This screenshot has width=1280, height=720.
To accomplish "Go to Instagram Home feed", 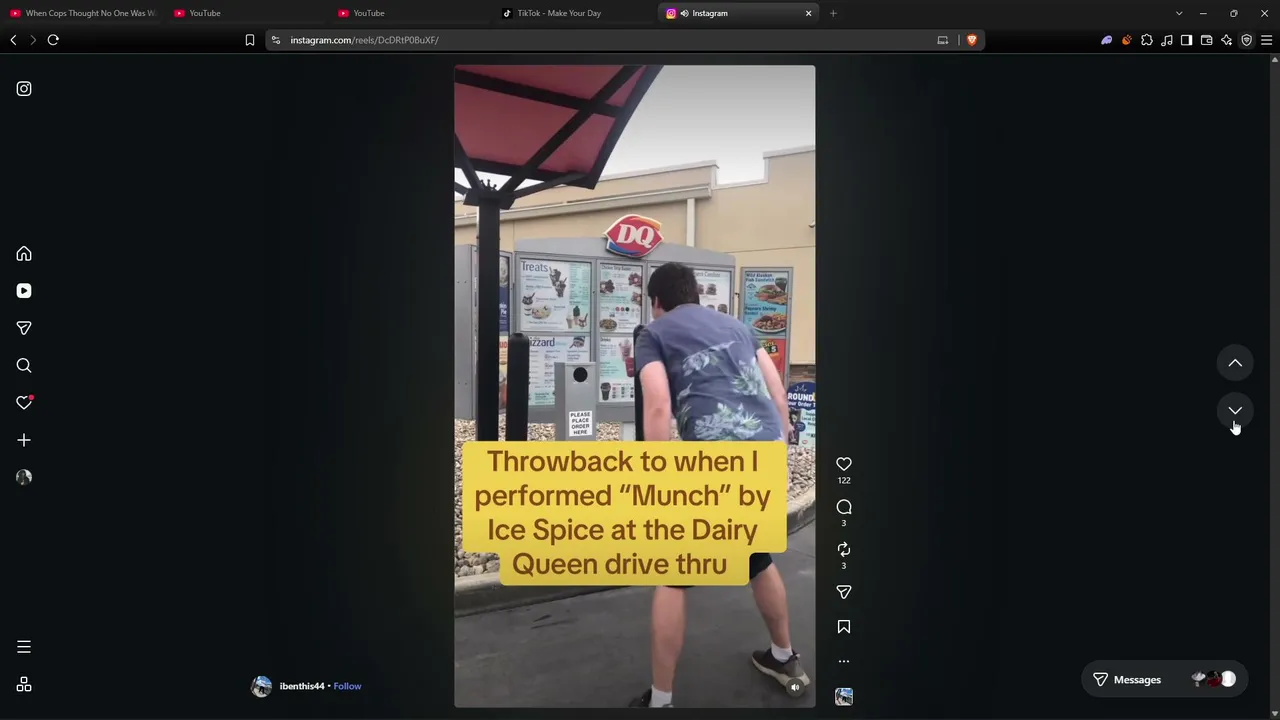I will [24, 254].
